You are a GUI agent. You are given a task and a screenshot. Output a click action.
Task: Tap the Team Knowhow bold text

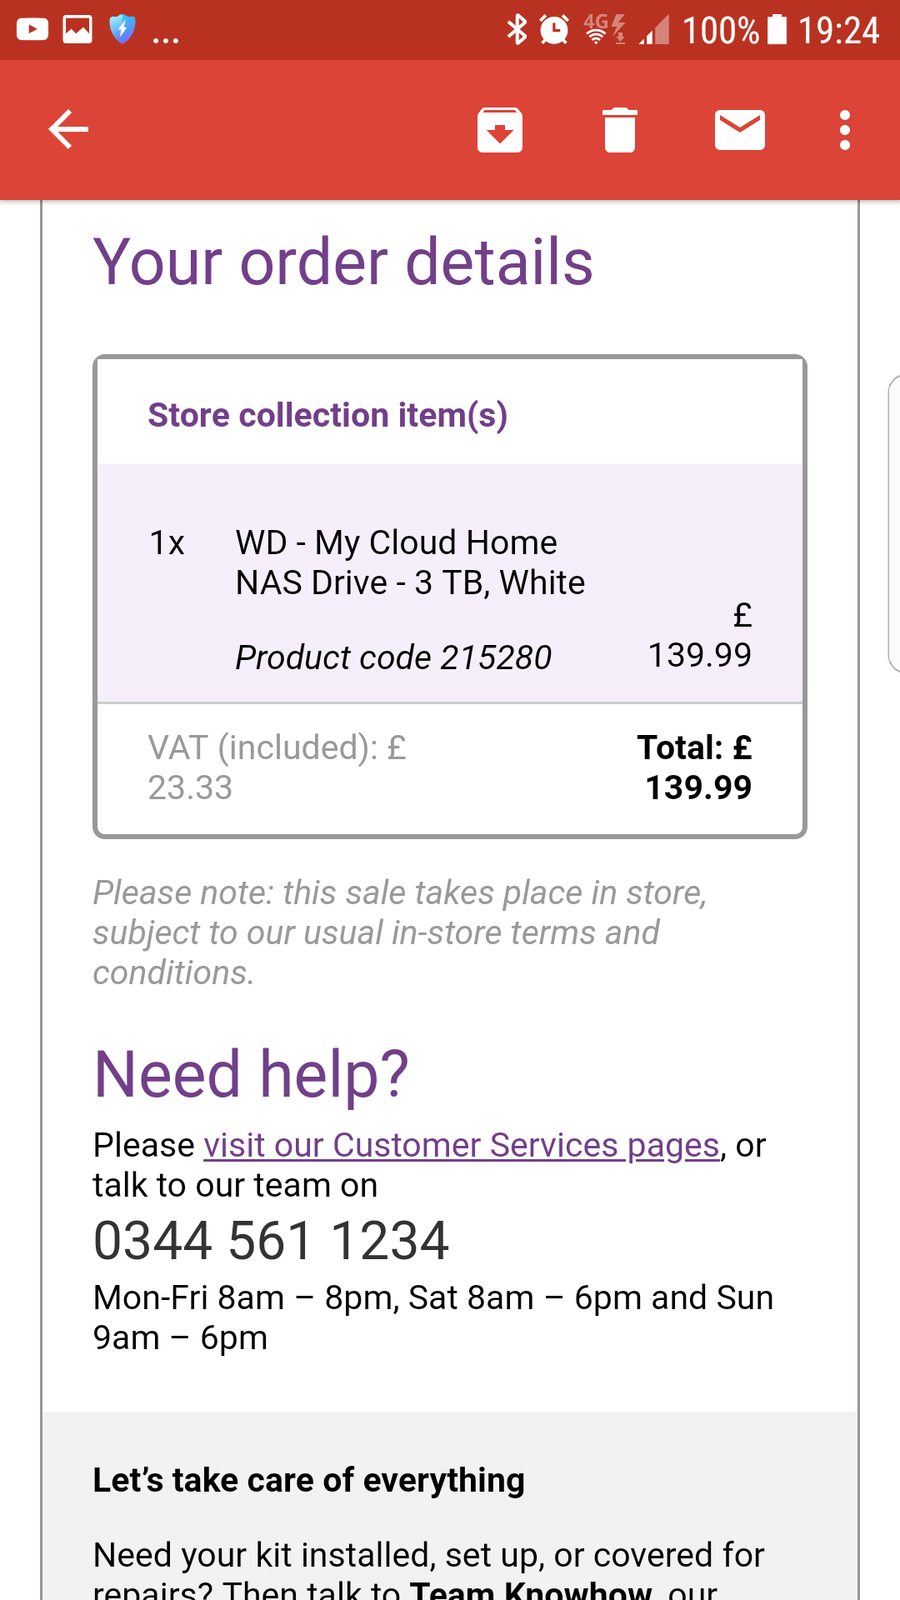click(530, 1589)
